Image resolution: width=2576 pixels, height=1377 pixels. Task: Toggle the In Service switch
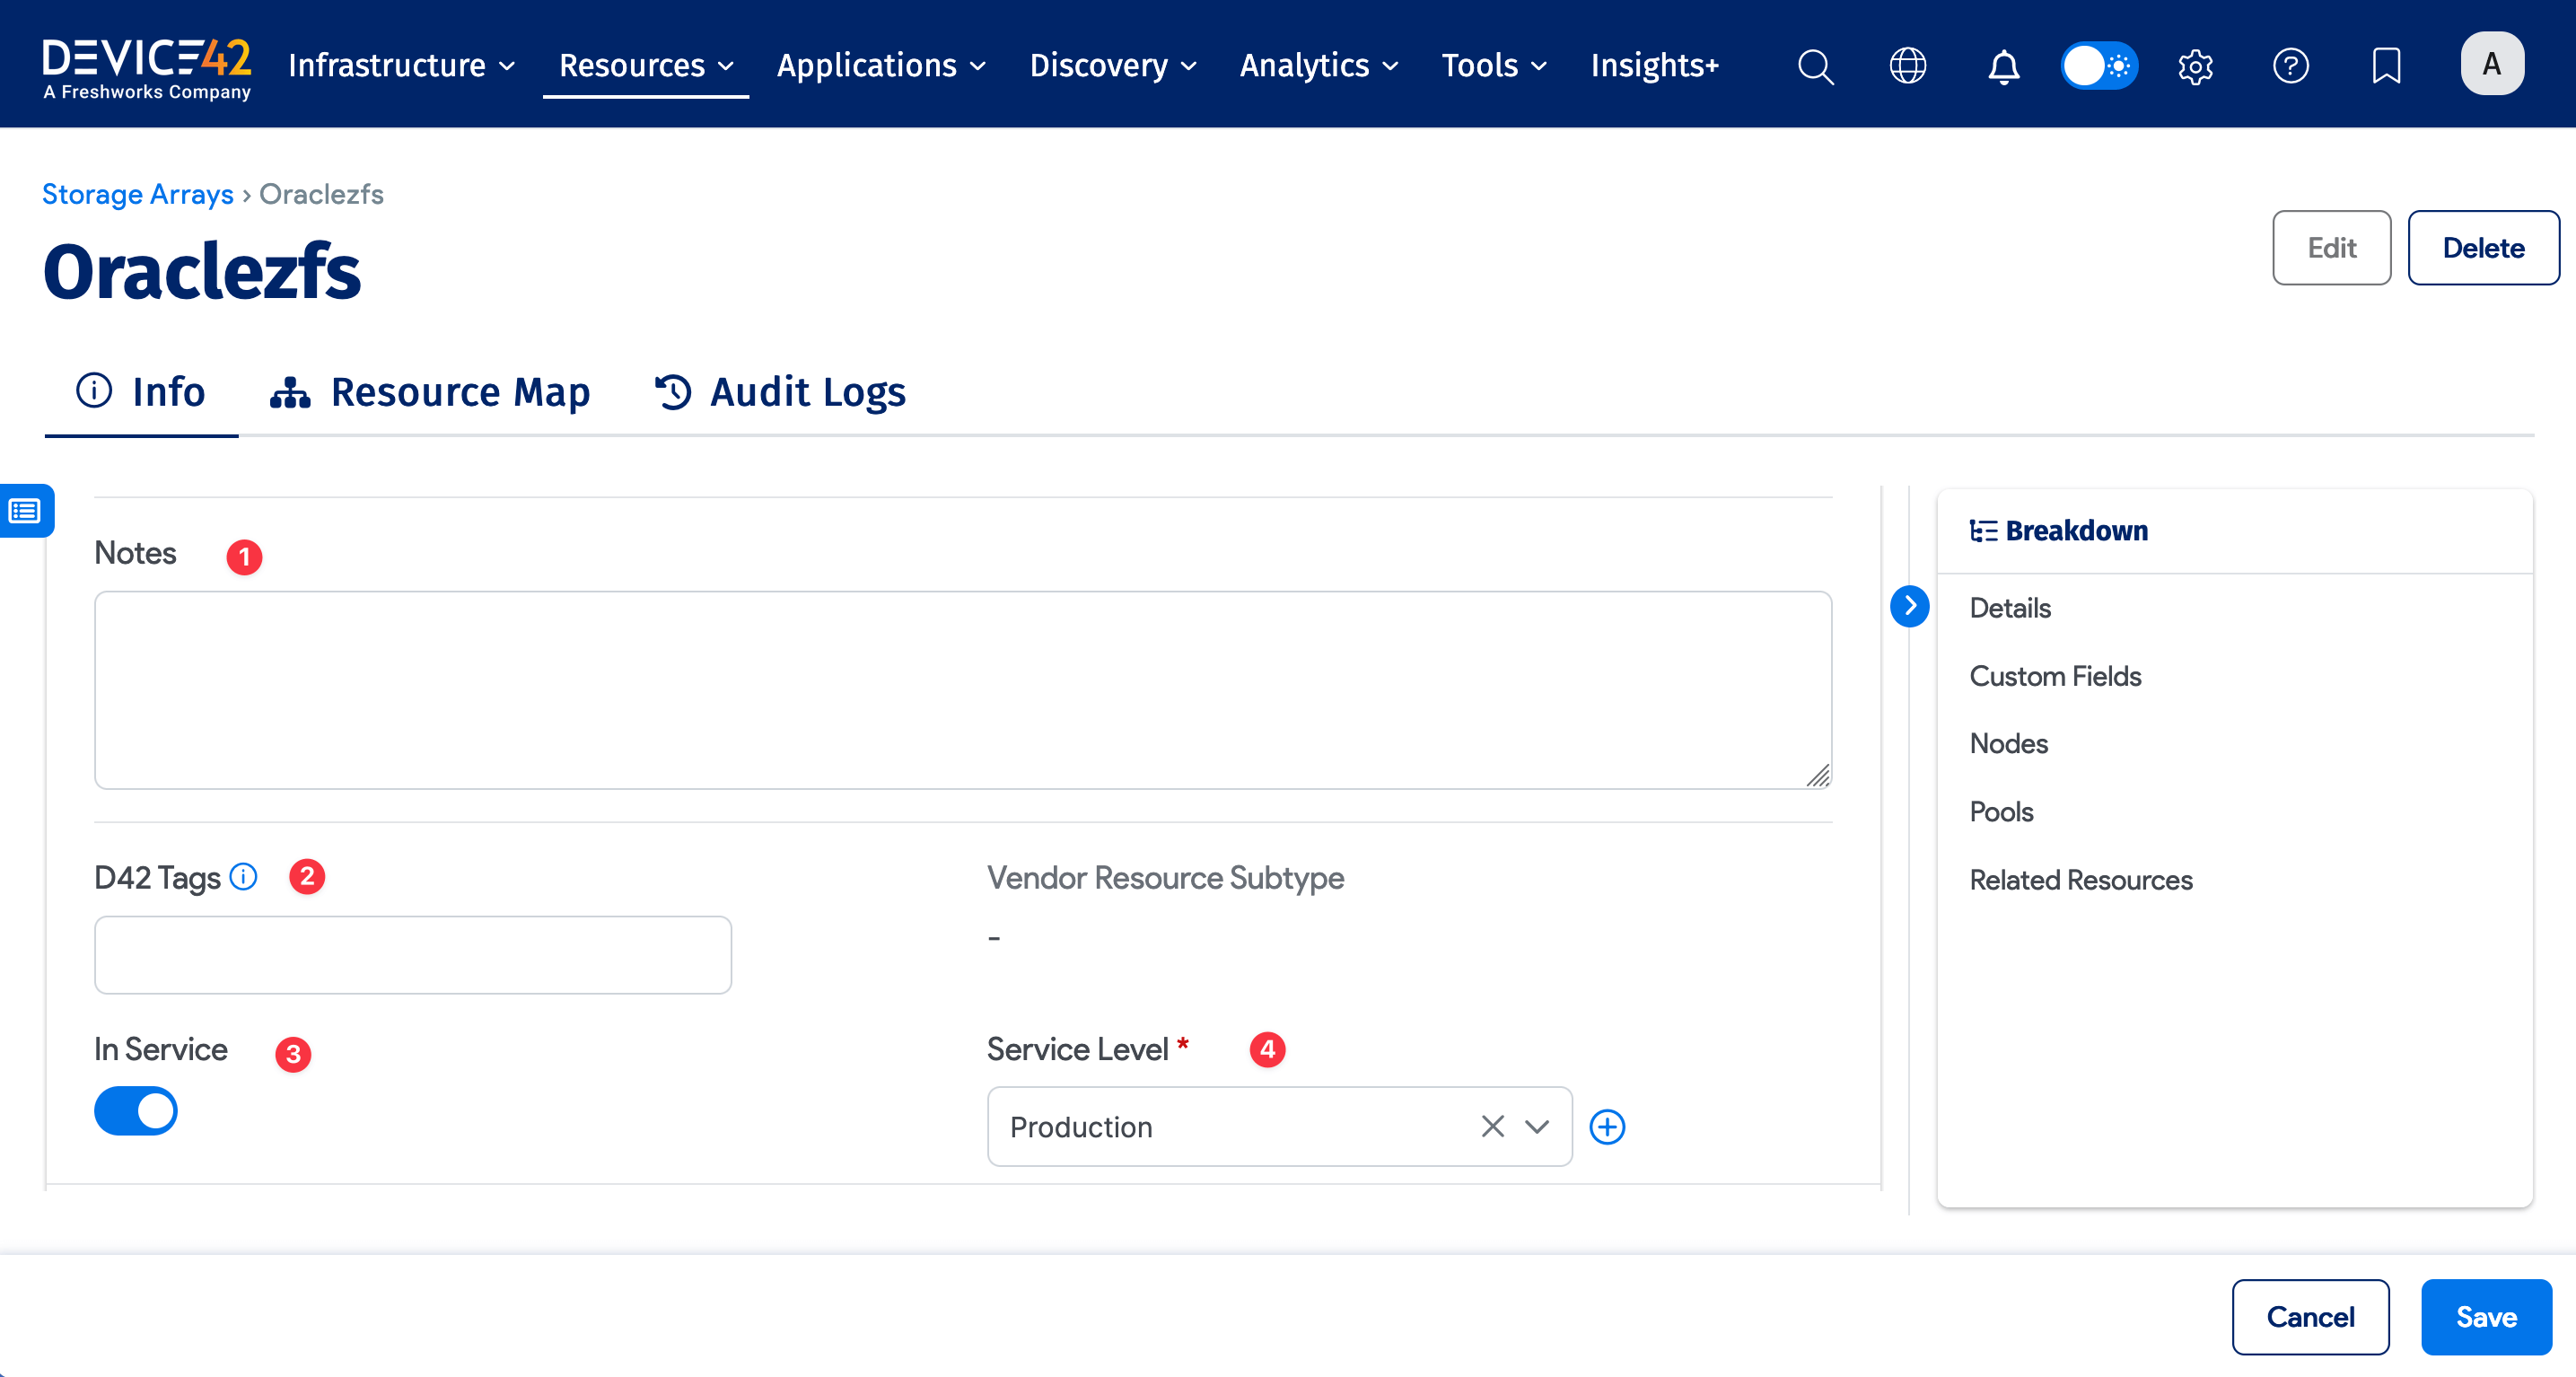[x=136, y=1111]
